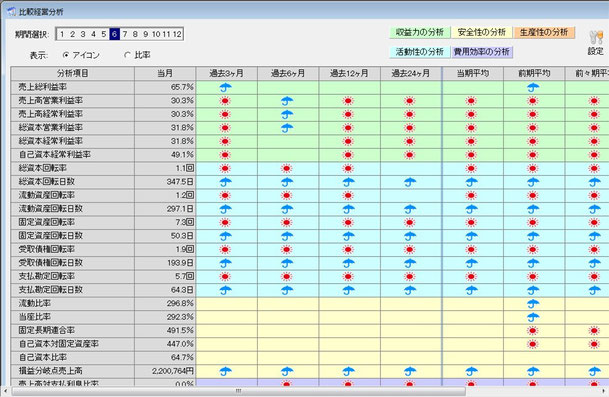This screenshot has height=397, width=609.
Task: Click sun icon in 総資本回転率 当期平均 cell
Action: click(471, 169)
